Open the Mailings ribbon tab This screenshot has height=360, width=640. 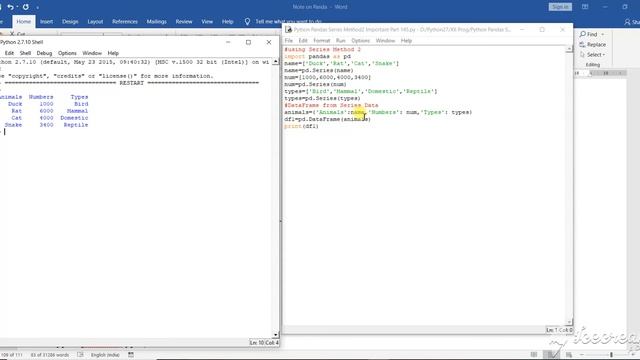point(157,22)
